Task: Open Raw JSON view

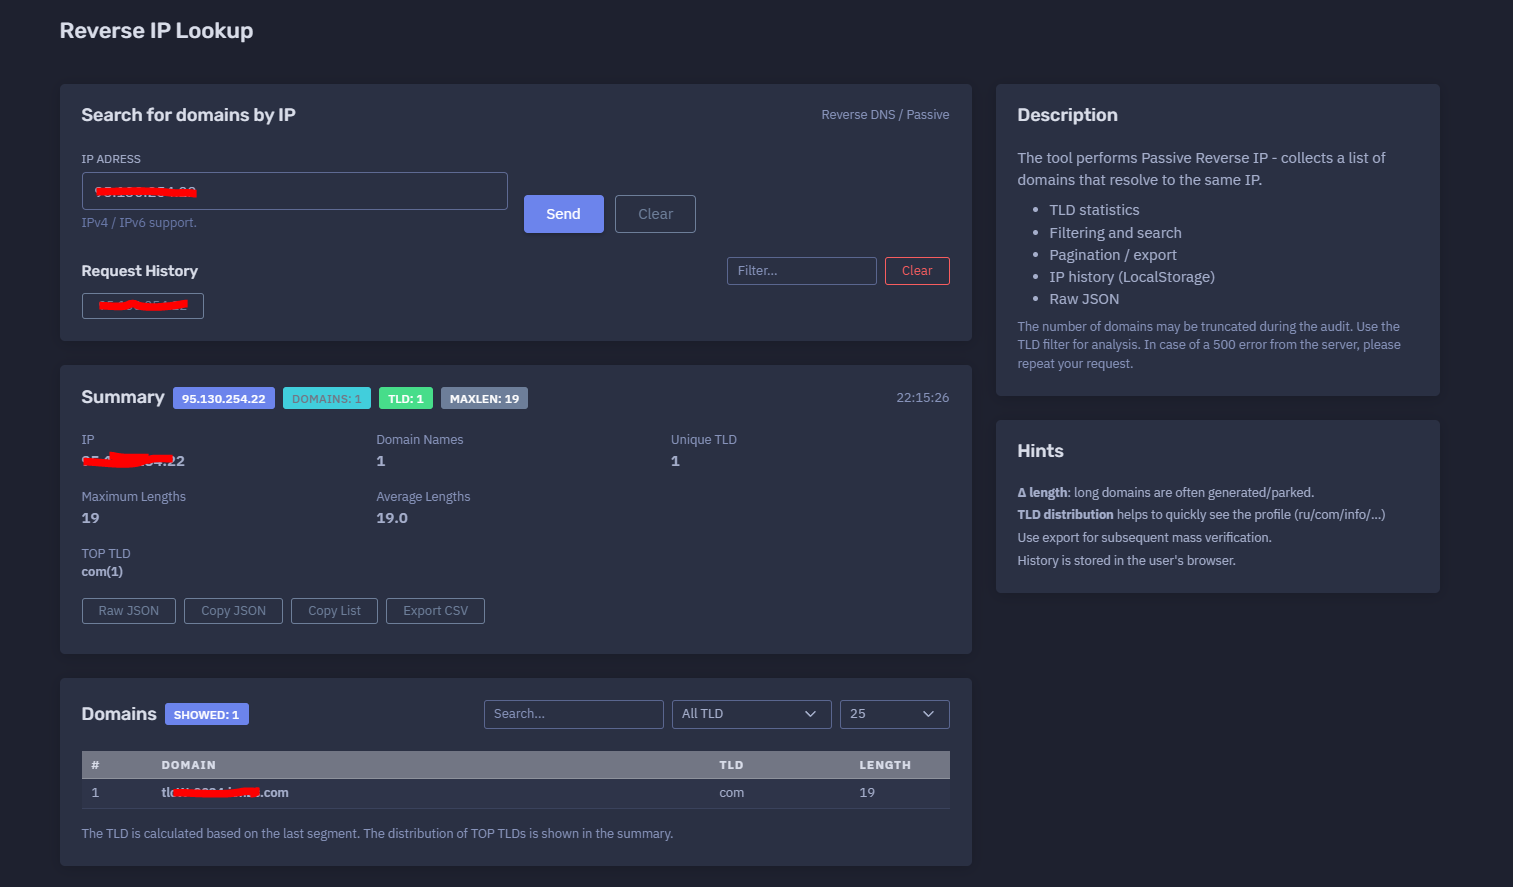Action: coord(129,611)
